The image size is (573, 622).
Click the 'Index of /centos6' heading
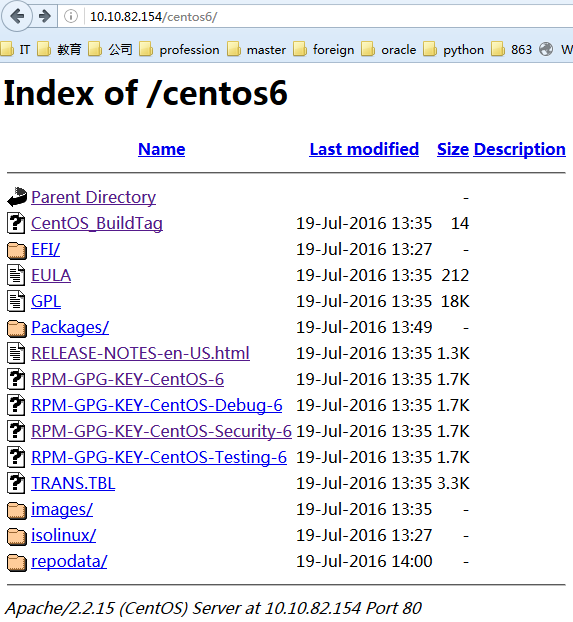click(x=145, y=93)
